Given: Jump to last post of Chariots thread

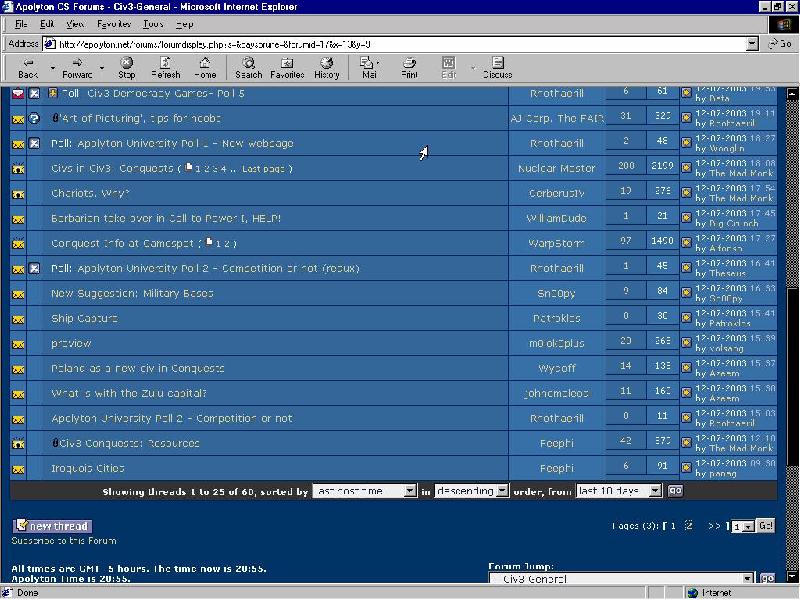Looking at the screenshot, I should [687, 193].
